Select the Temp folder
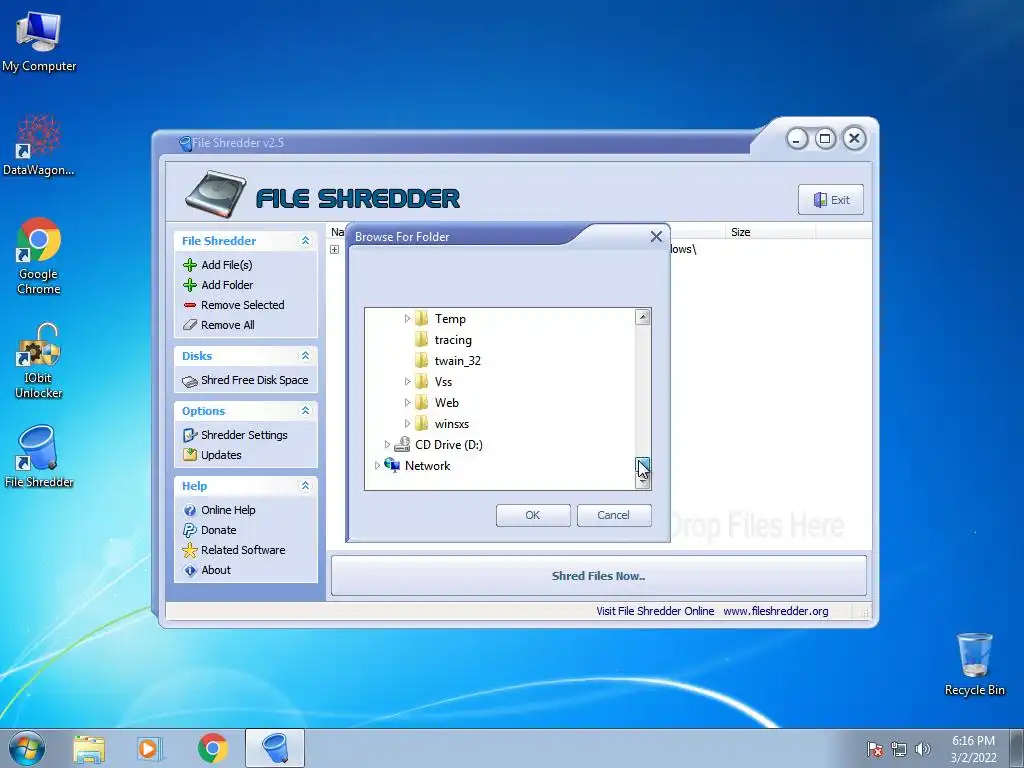Image resolution: width=1024 pixels, height=768 pixels. [x=450, y=319]
